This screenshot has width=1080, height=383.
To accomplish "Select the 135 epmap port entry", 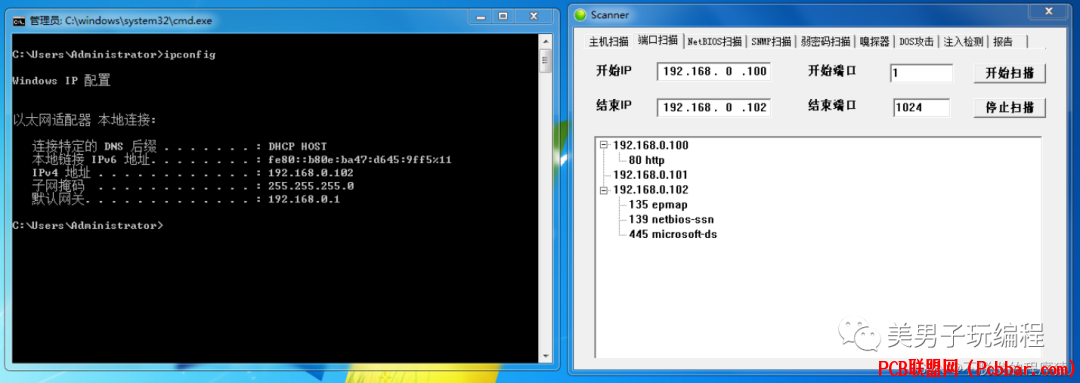I will point(658,205).
